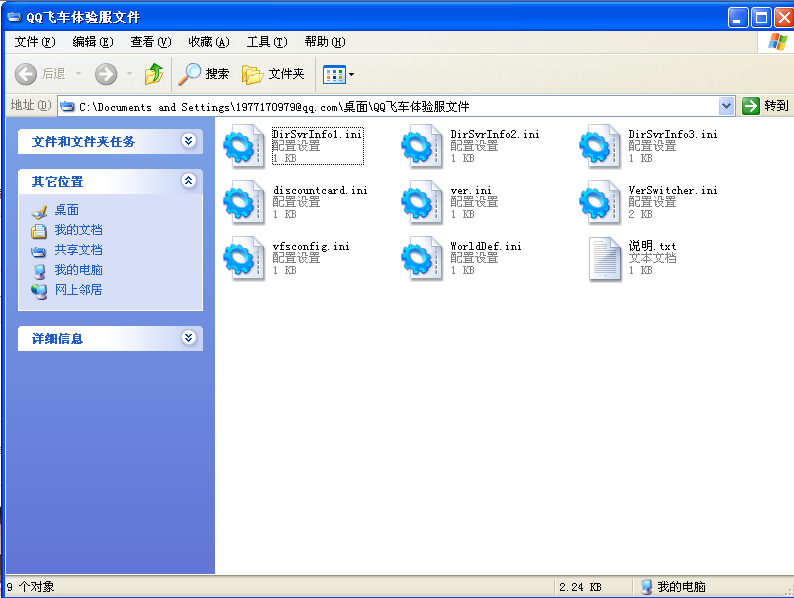Expand the 文件和文件夹任务 panel
Viewport: 794px width, 598px height.
pyautogui.click(x=188, y=140)
